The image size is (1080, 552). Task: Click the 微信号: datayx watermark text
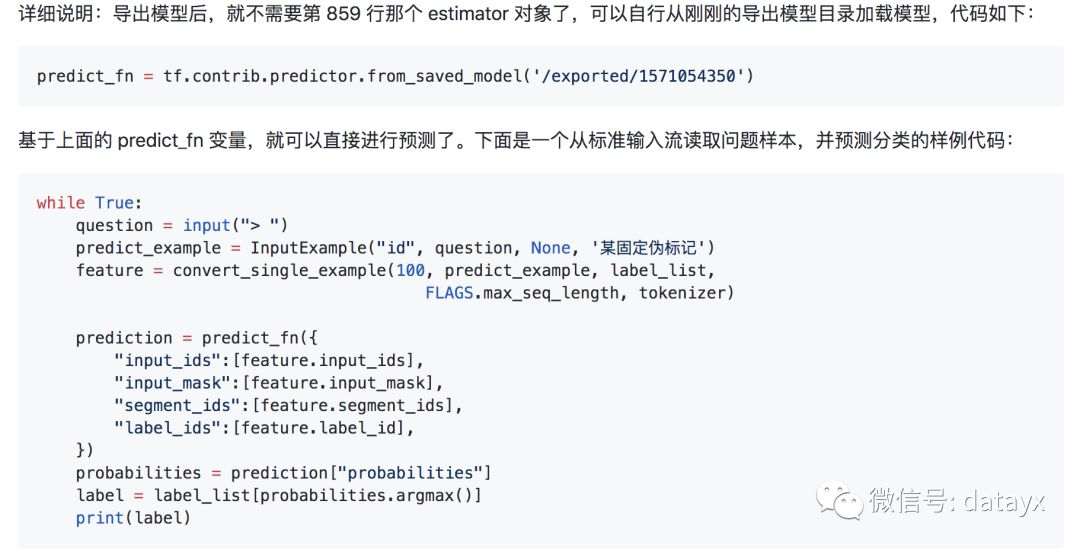coord(957,500)
